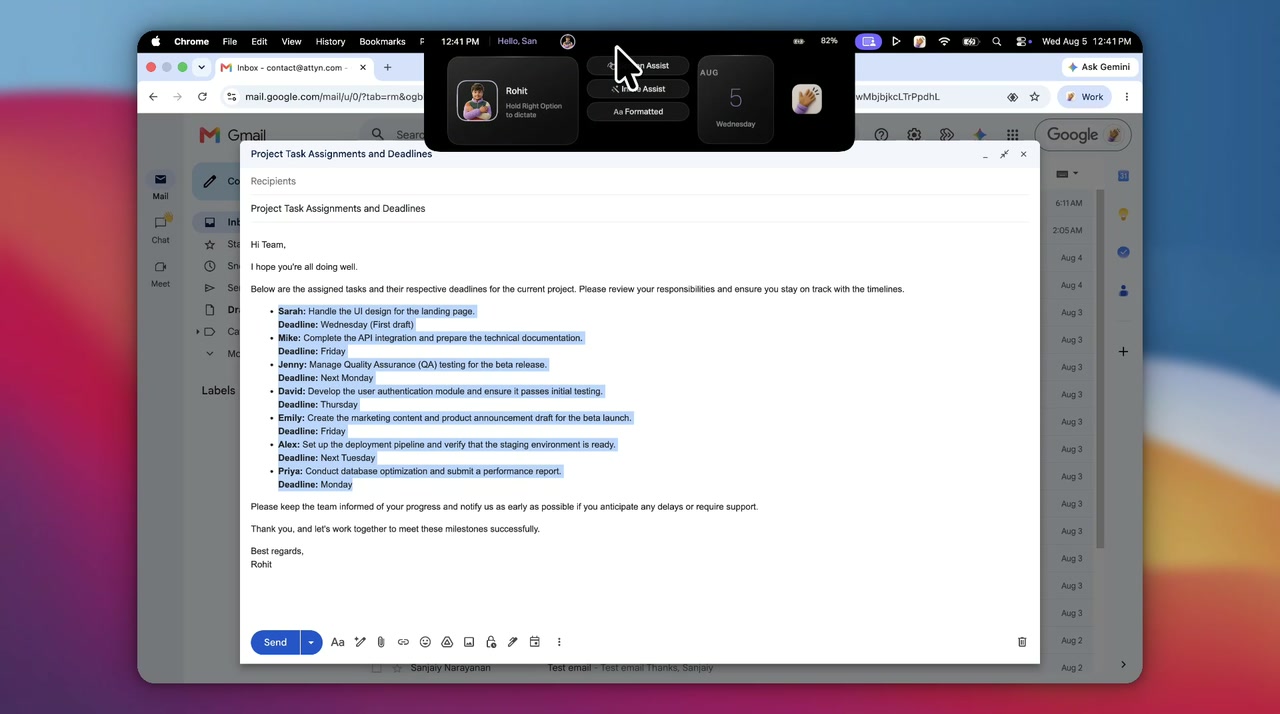The image size is (1280, 714).
Task: Open formatting options in compose toolbar
Action: tap(338, 642)
